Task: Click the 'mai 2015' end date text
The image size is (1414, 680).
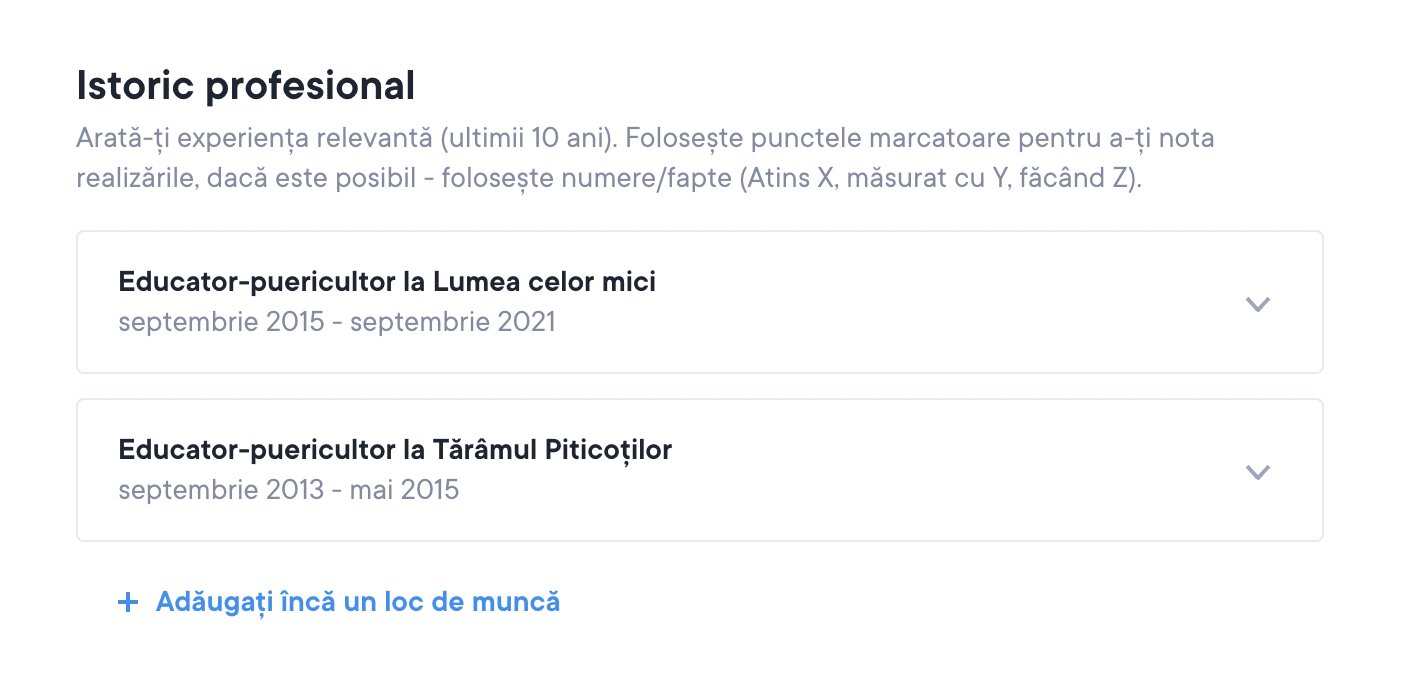Action: (404, 490)
